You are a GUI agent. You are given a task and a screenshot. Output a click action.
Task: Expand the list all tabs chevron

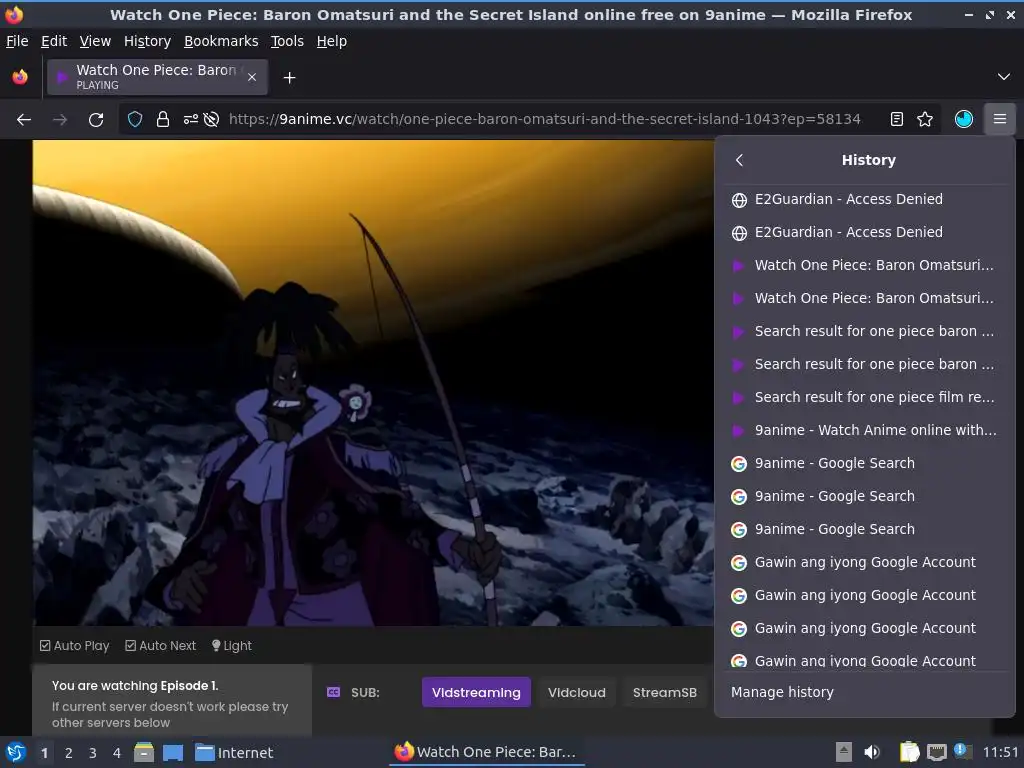(1004, 77)
